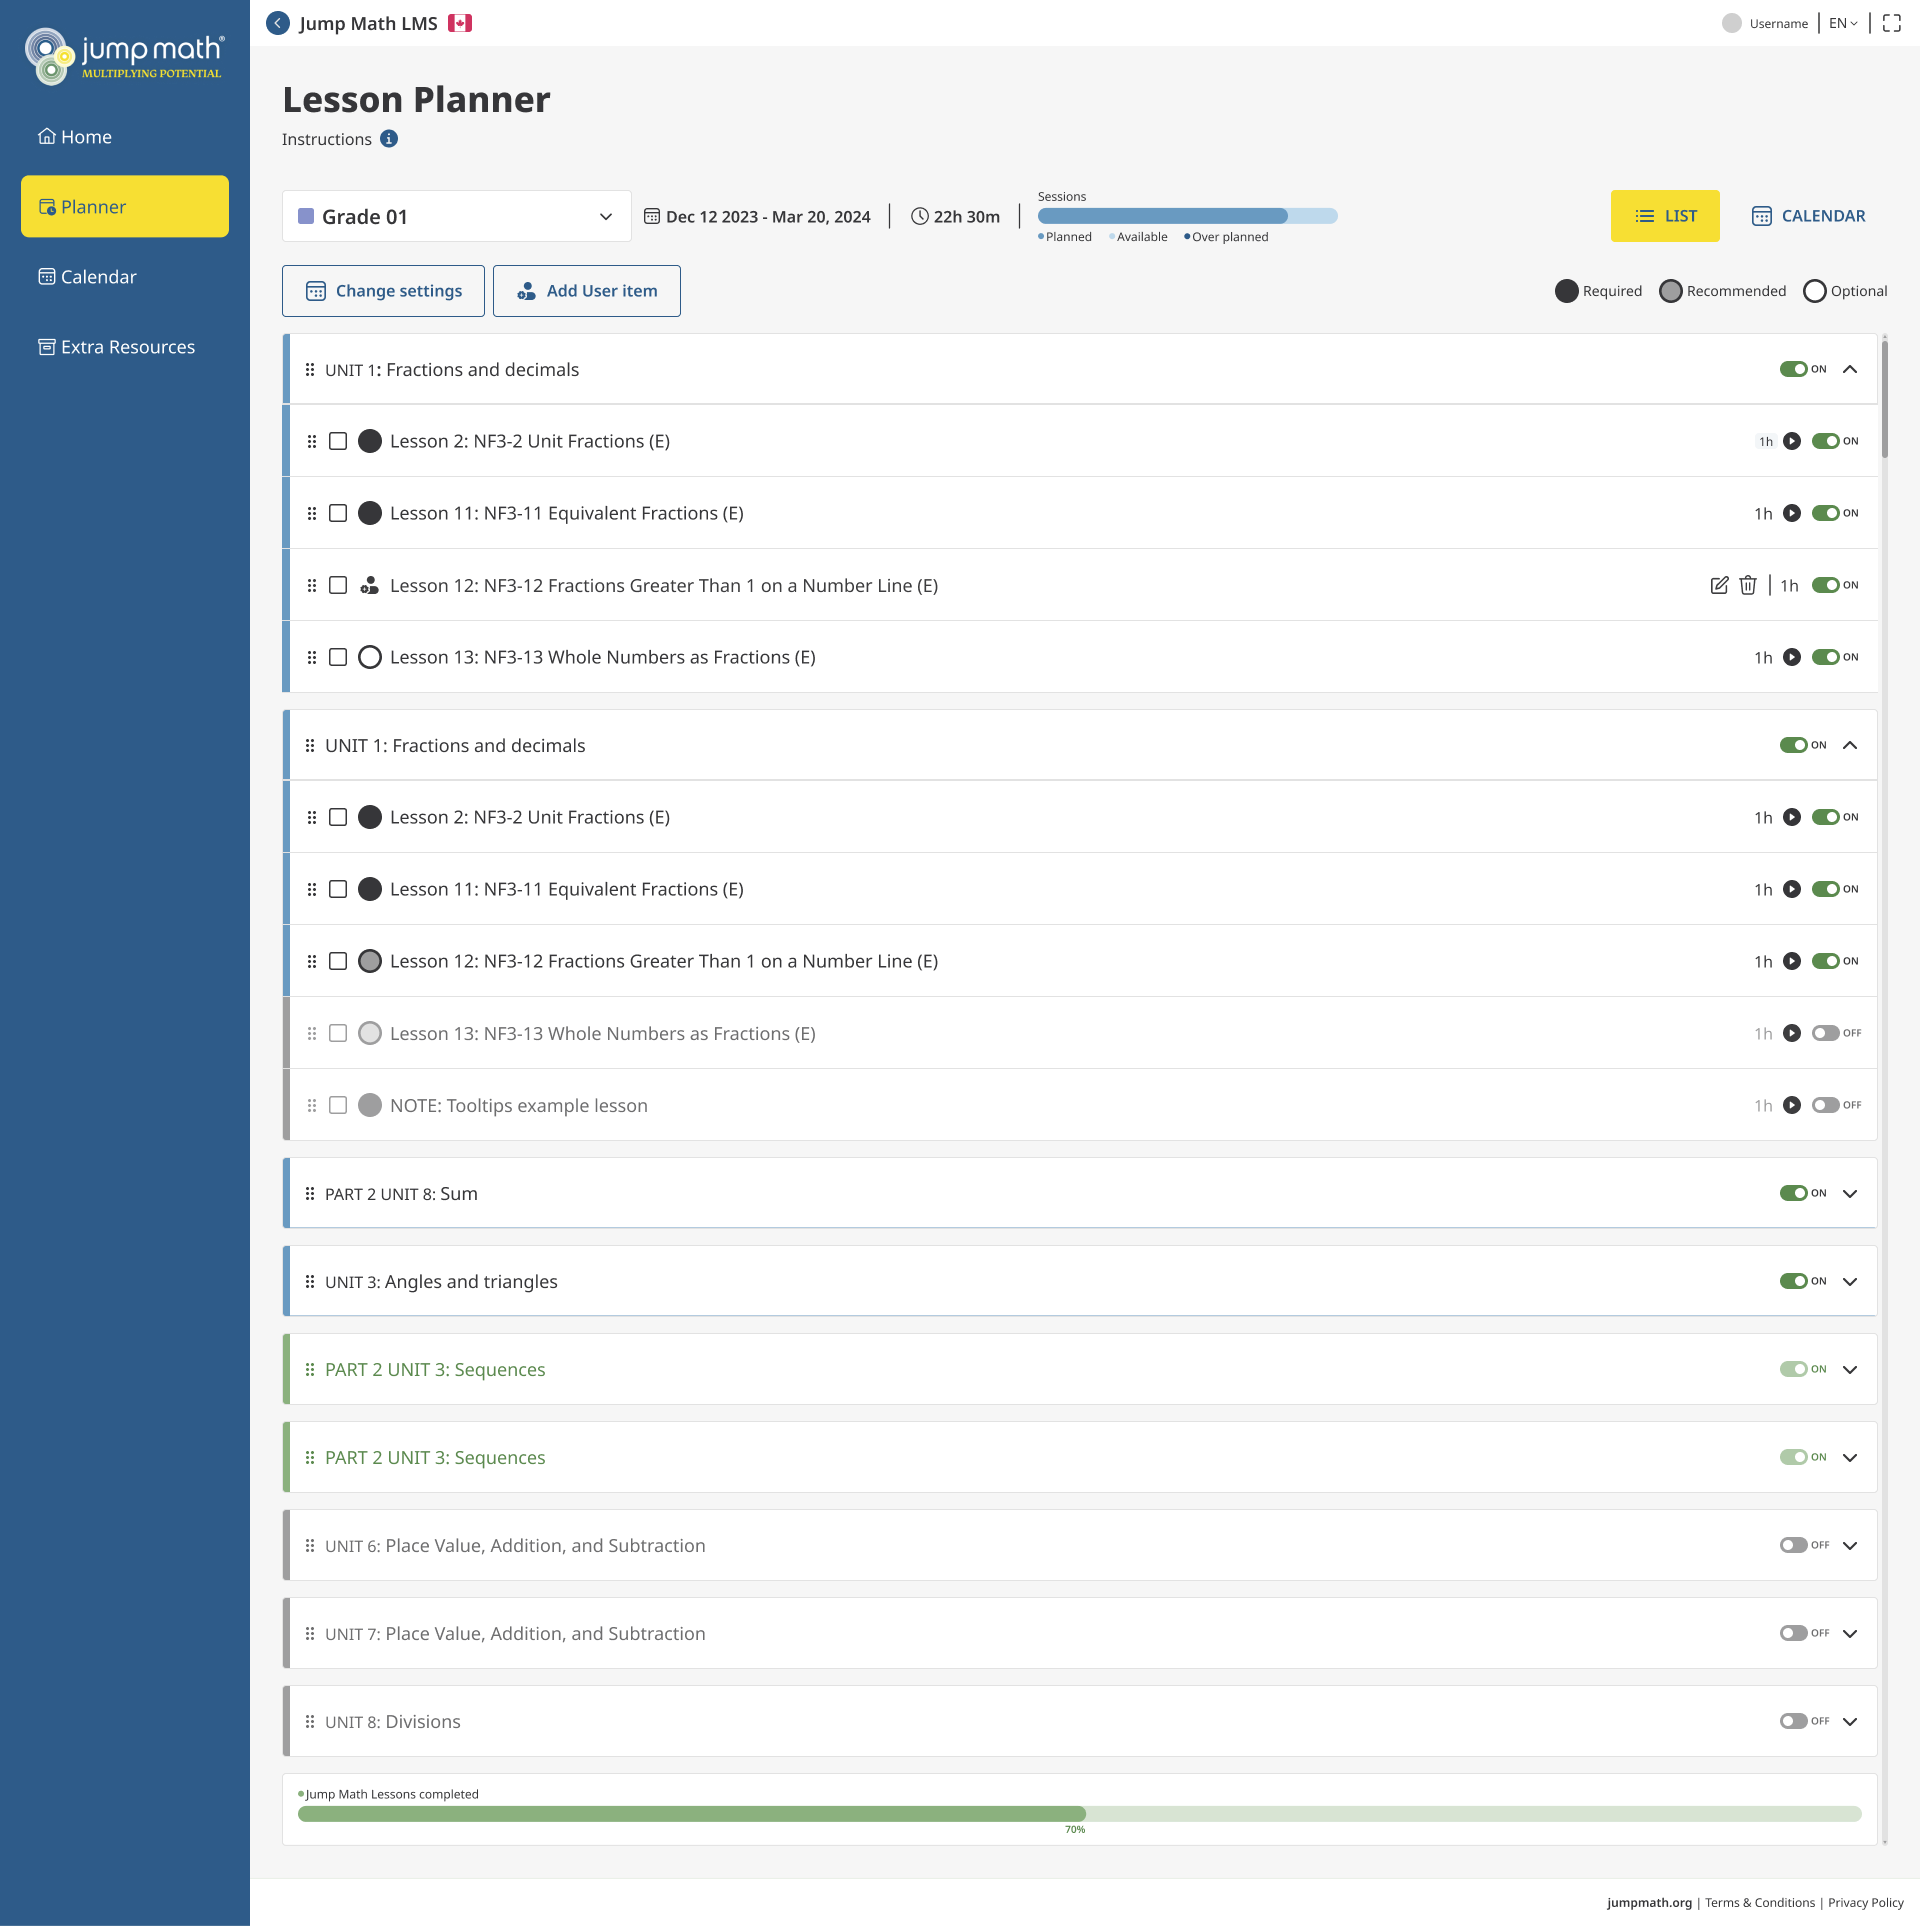Click the back arrow beside Jump Math LMS
Image resolution: width=1920 pixels, height=1926 pixels.
[x=278, y=23]
